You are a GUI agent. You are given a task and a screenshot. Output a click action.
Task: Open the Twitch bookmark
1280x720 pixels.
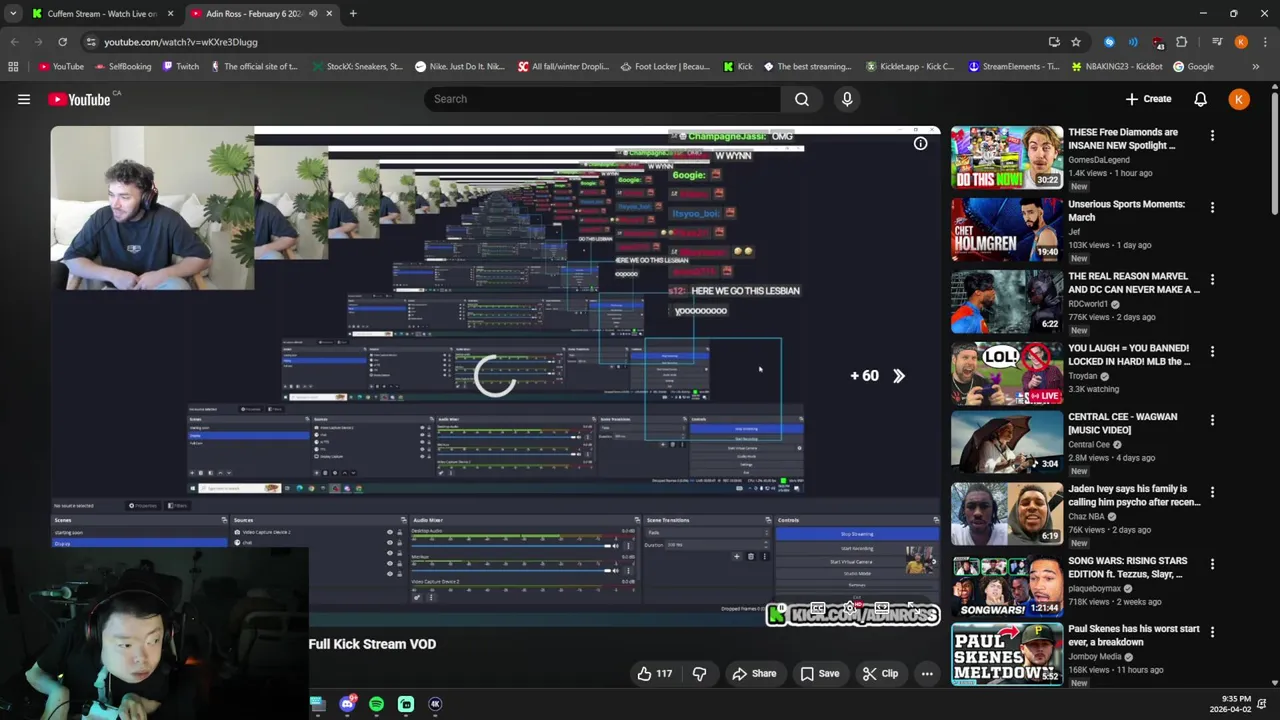click(180, 67)
